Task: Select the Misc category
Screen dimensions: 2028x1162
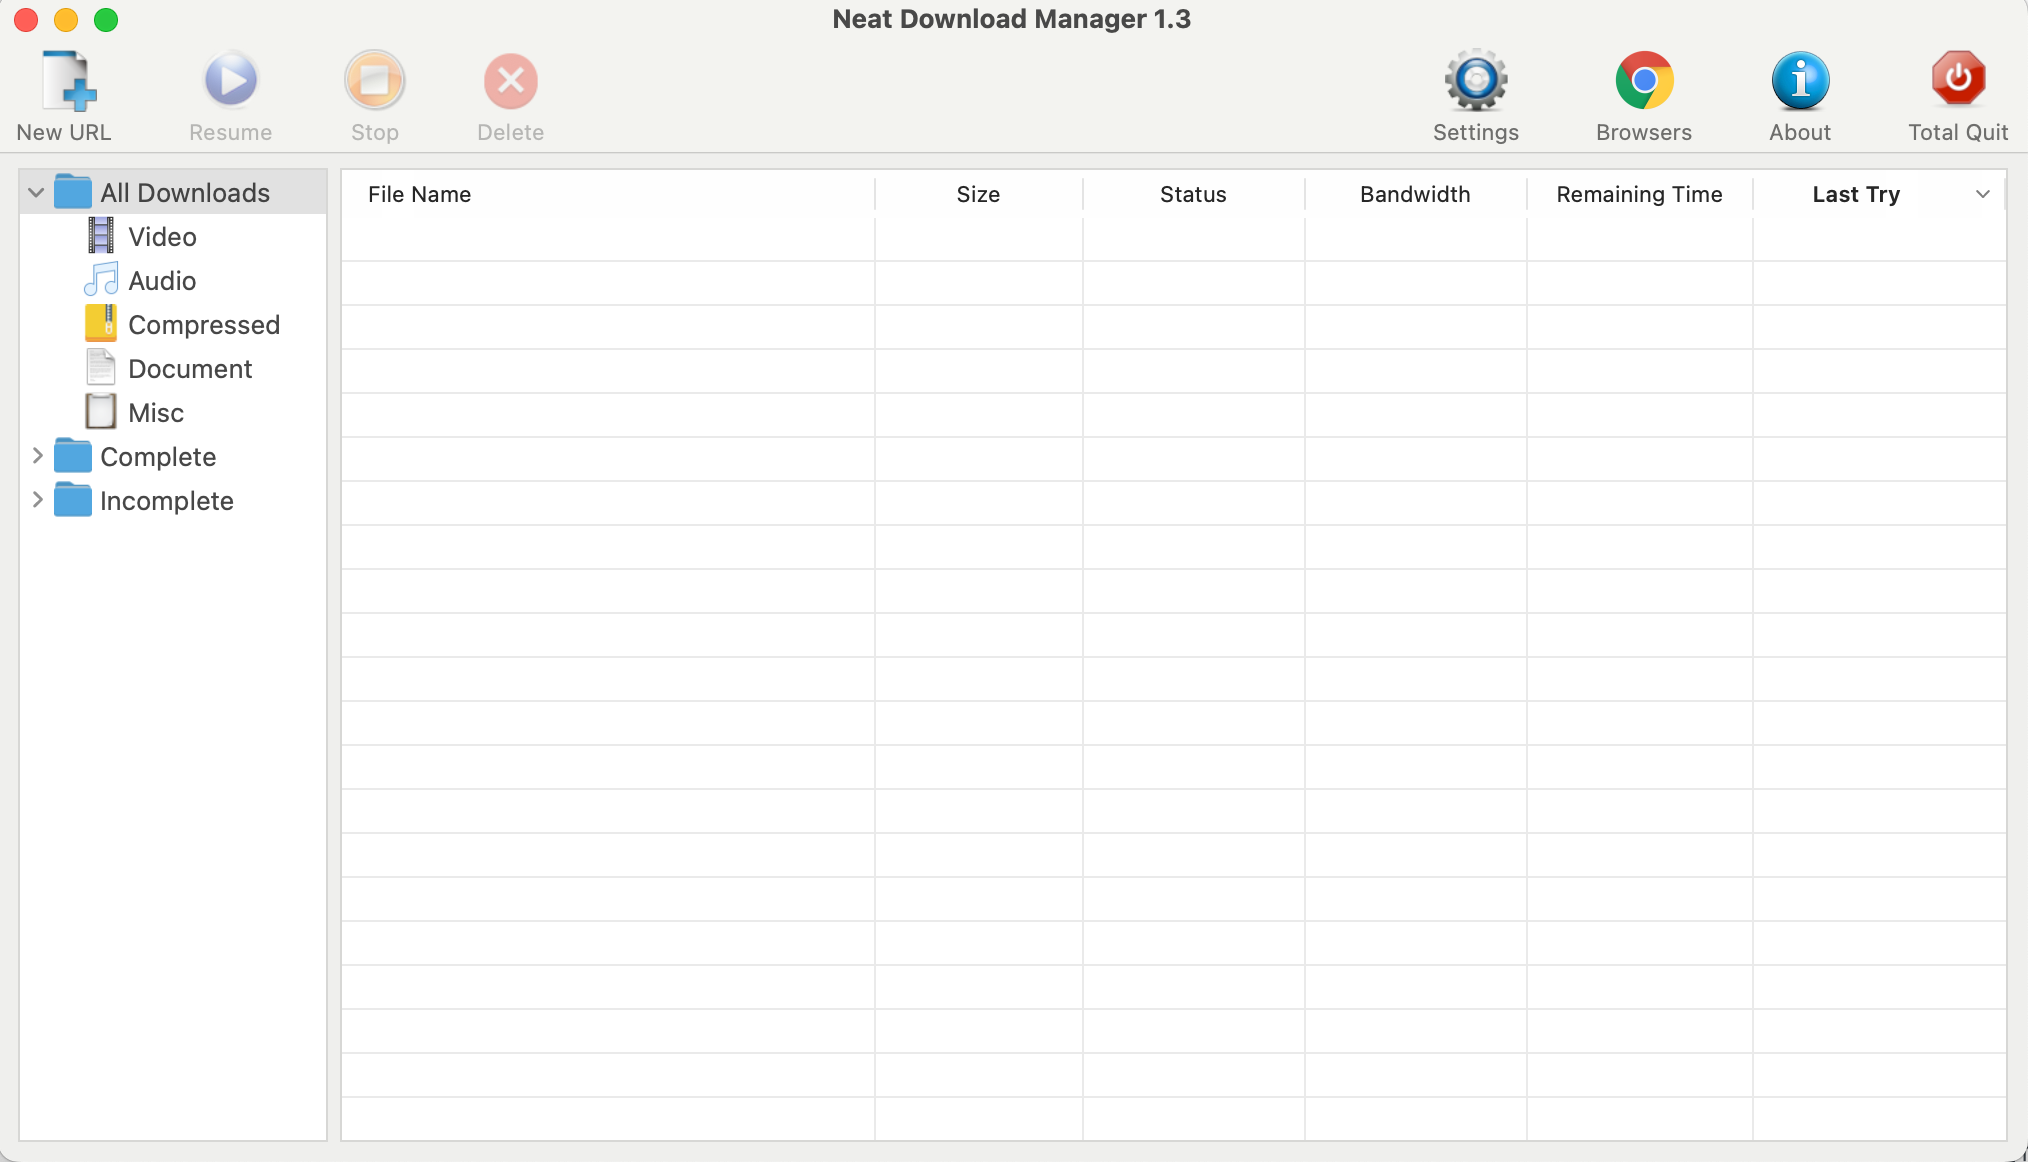Action: pyautogui.click(x=155, y=413)
